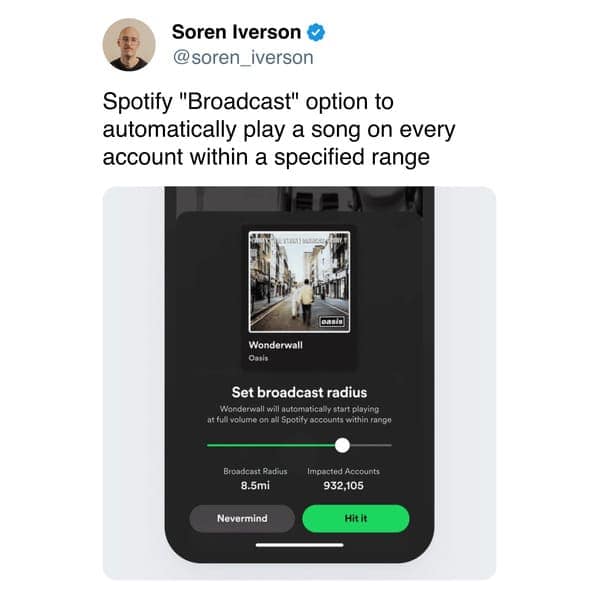
Task: Tap the Nevermind button
Action: (242, 518)
